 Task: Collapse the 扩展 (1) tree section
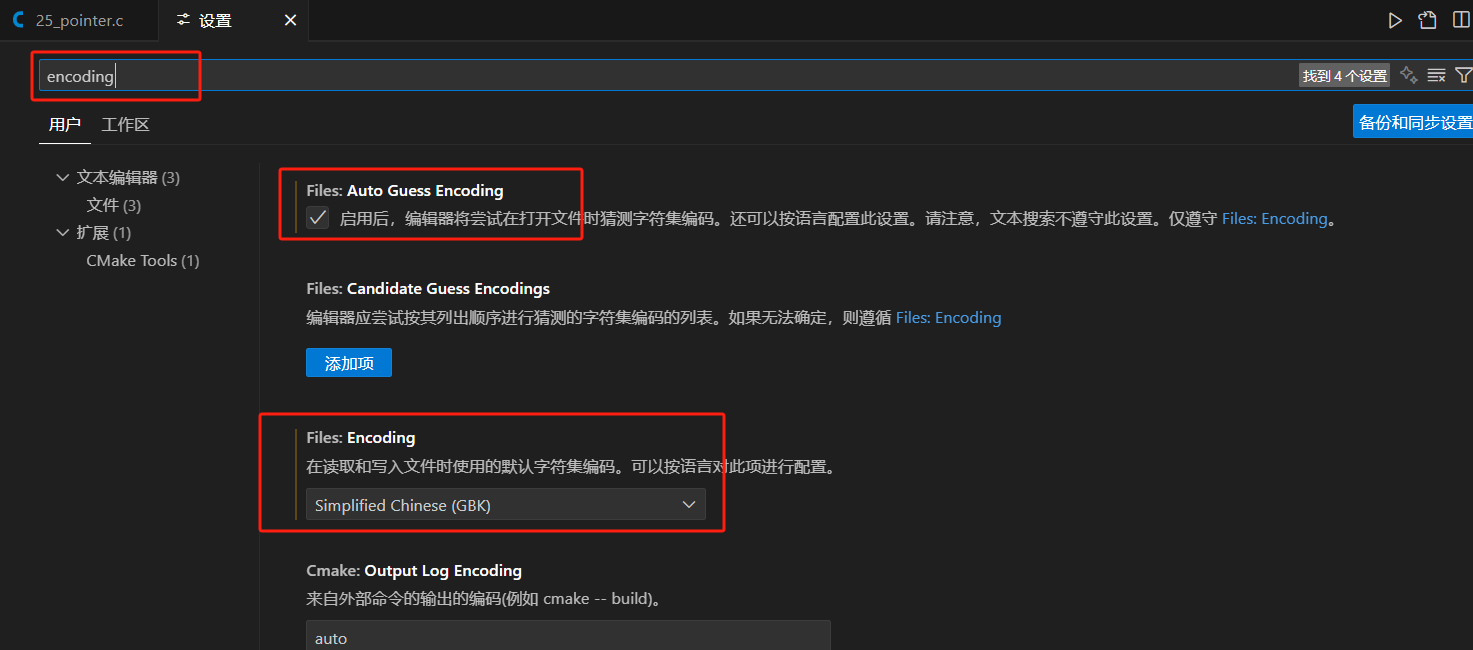[63, 232]
